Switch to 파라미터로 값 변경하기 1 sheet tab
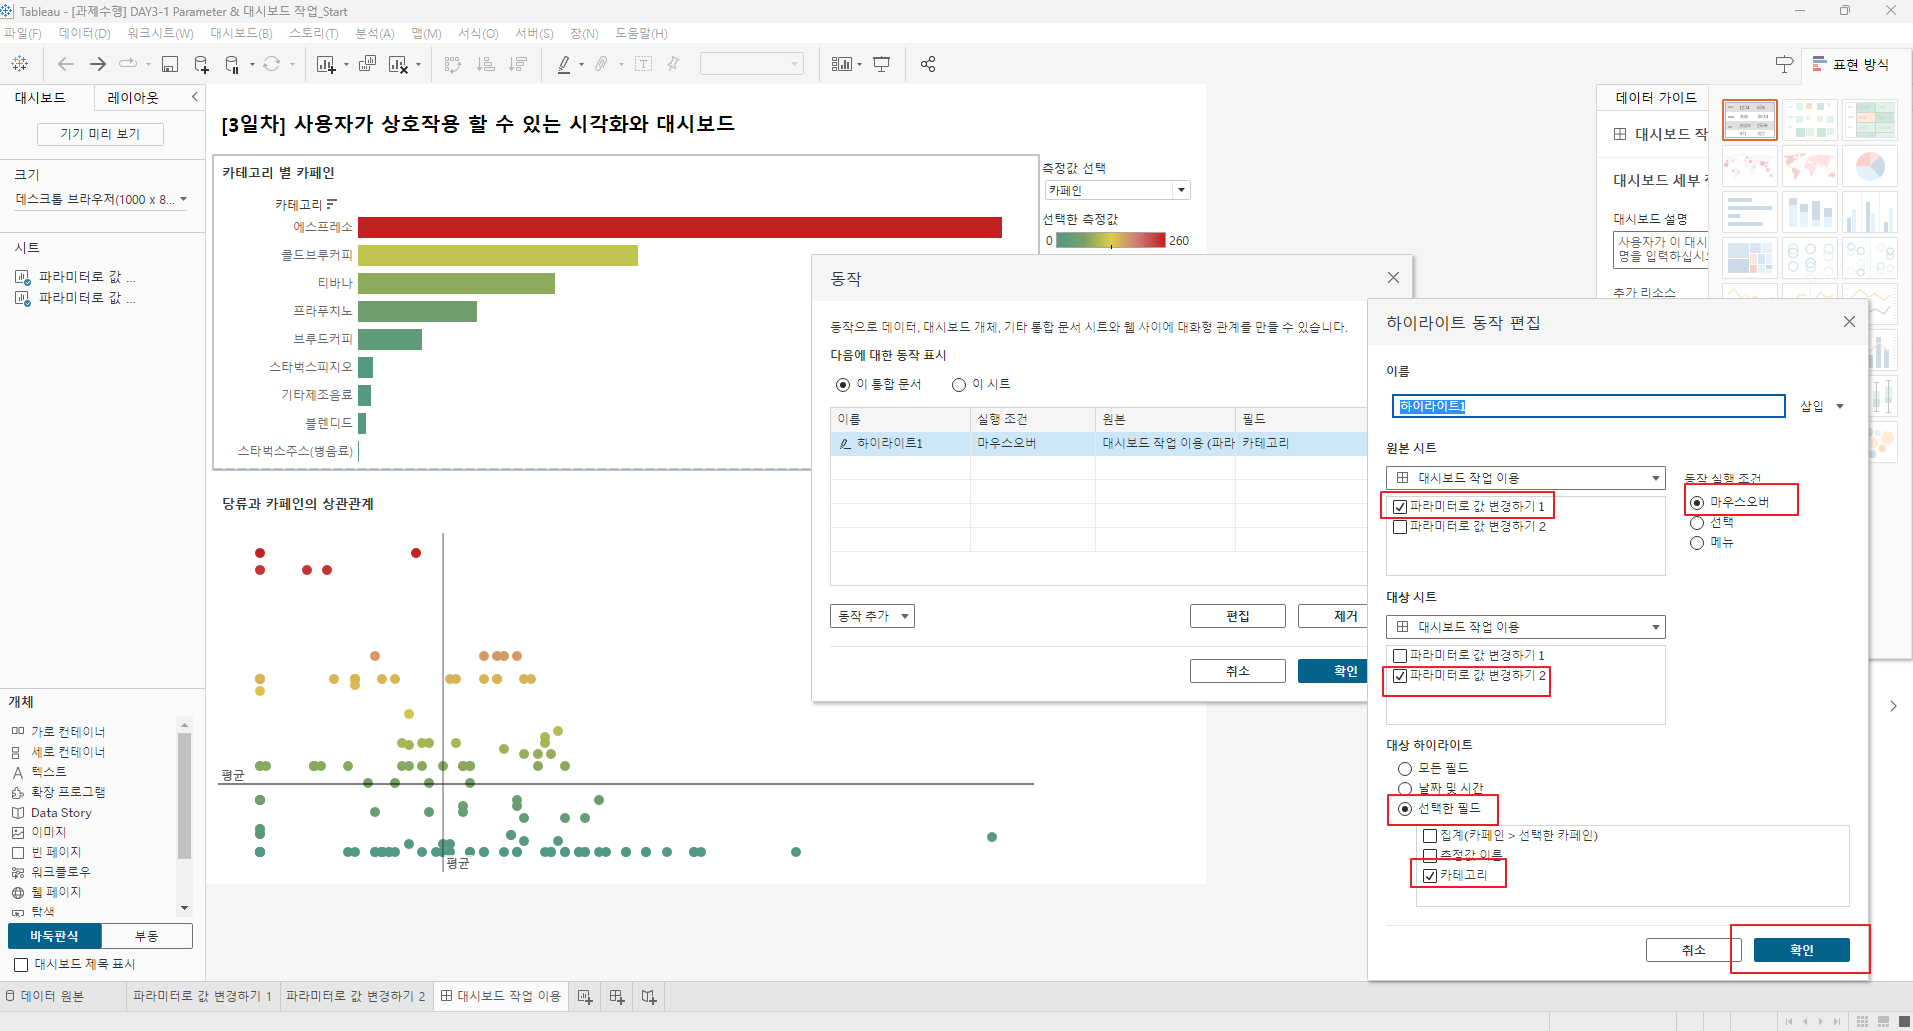The height and width of the screenshot is (1031, 1913). [x=202, y=997]
